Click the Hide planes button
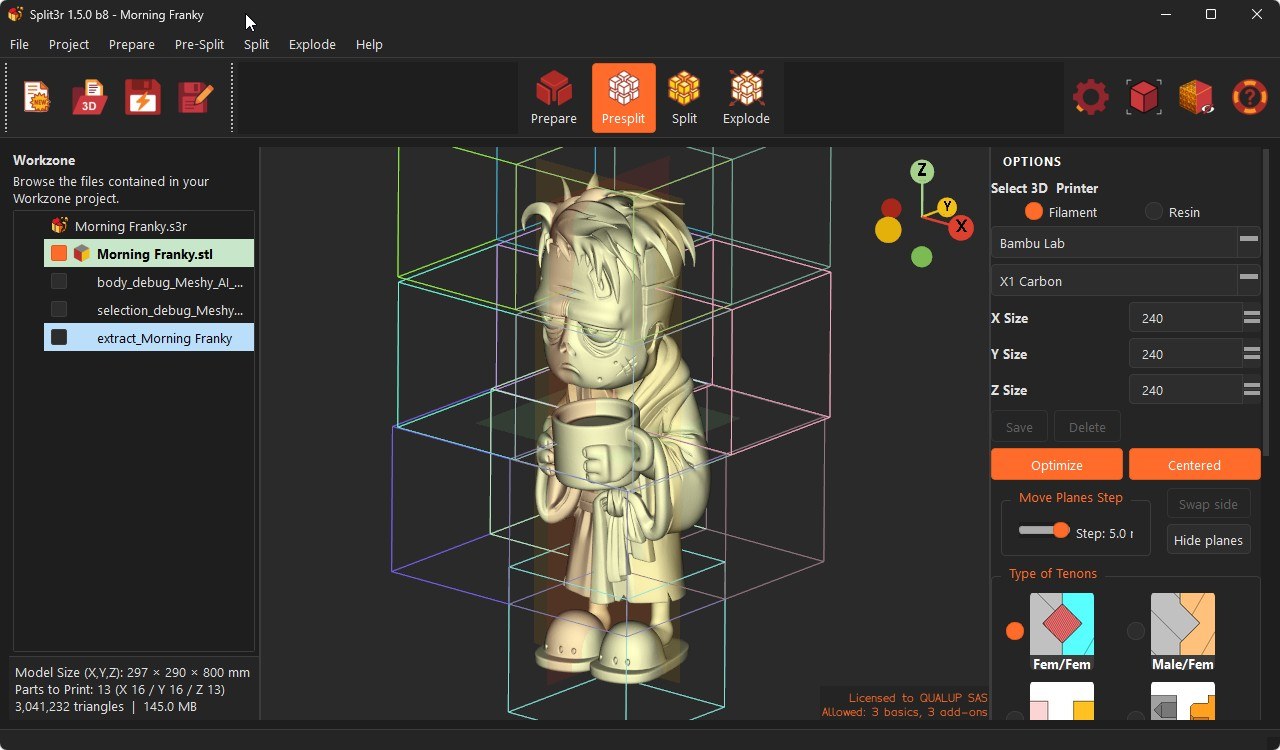Viewport: 1280px width, 750px height. (1208, 540)
